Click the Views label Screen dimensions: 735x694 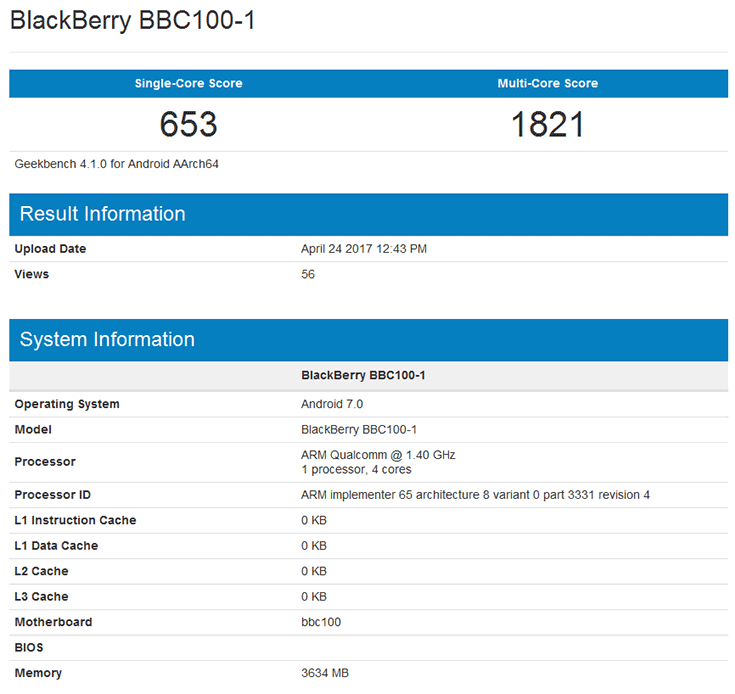click(31, 274)
